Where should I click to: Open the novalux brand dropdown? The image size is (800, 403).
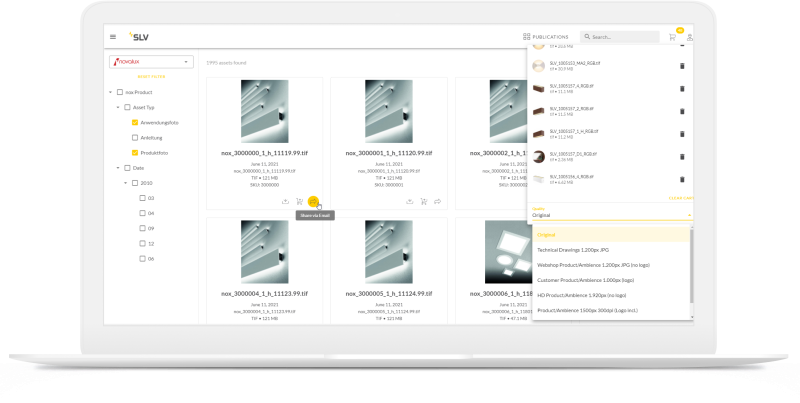tap(151, 62)
